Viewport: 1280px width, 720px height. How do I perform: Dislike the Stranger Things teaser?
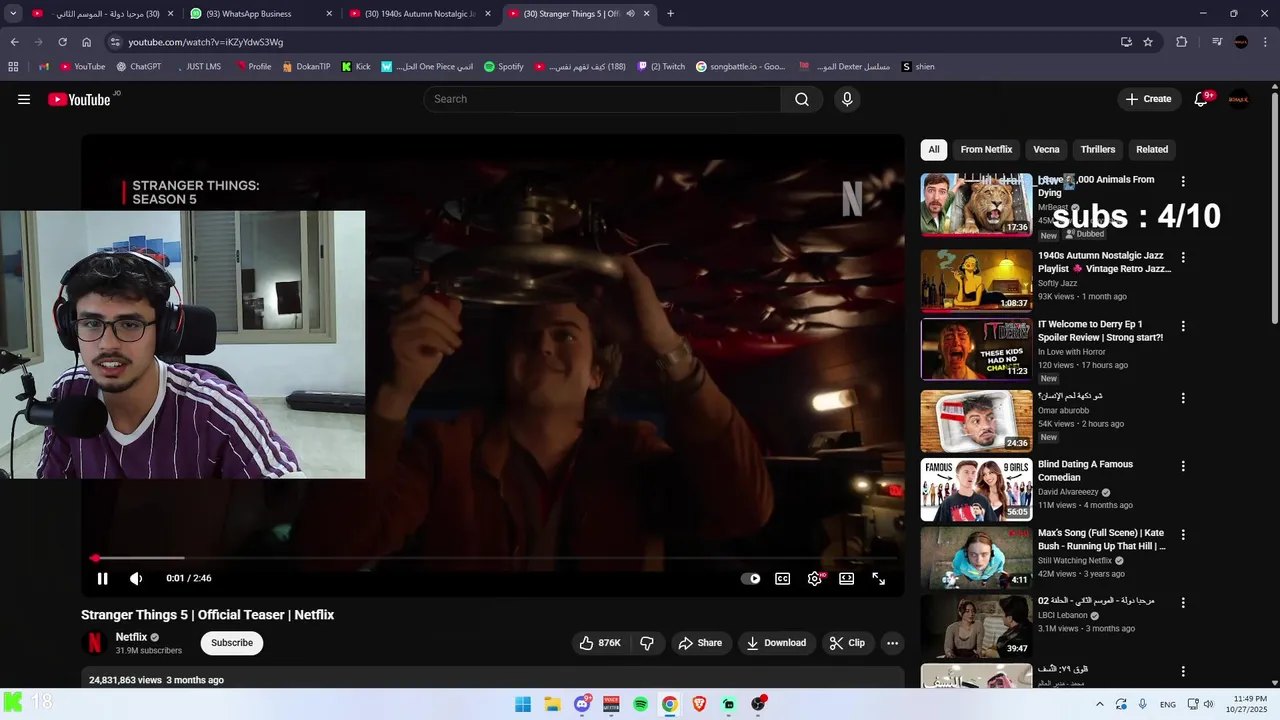(x=647, y=643)
